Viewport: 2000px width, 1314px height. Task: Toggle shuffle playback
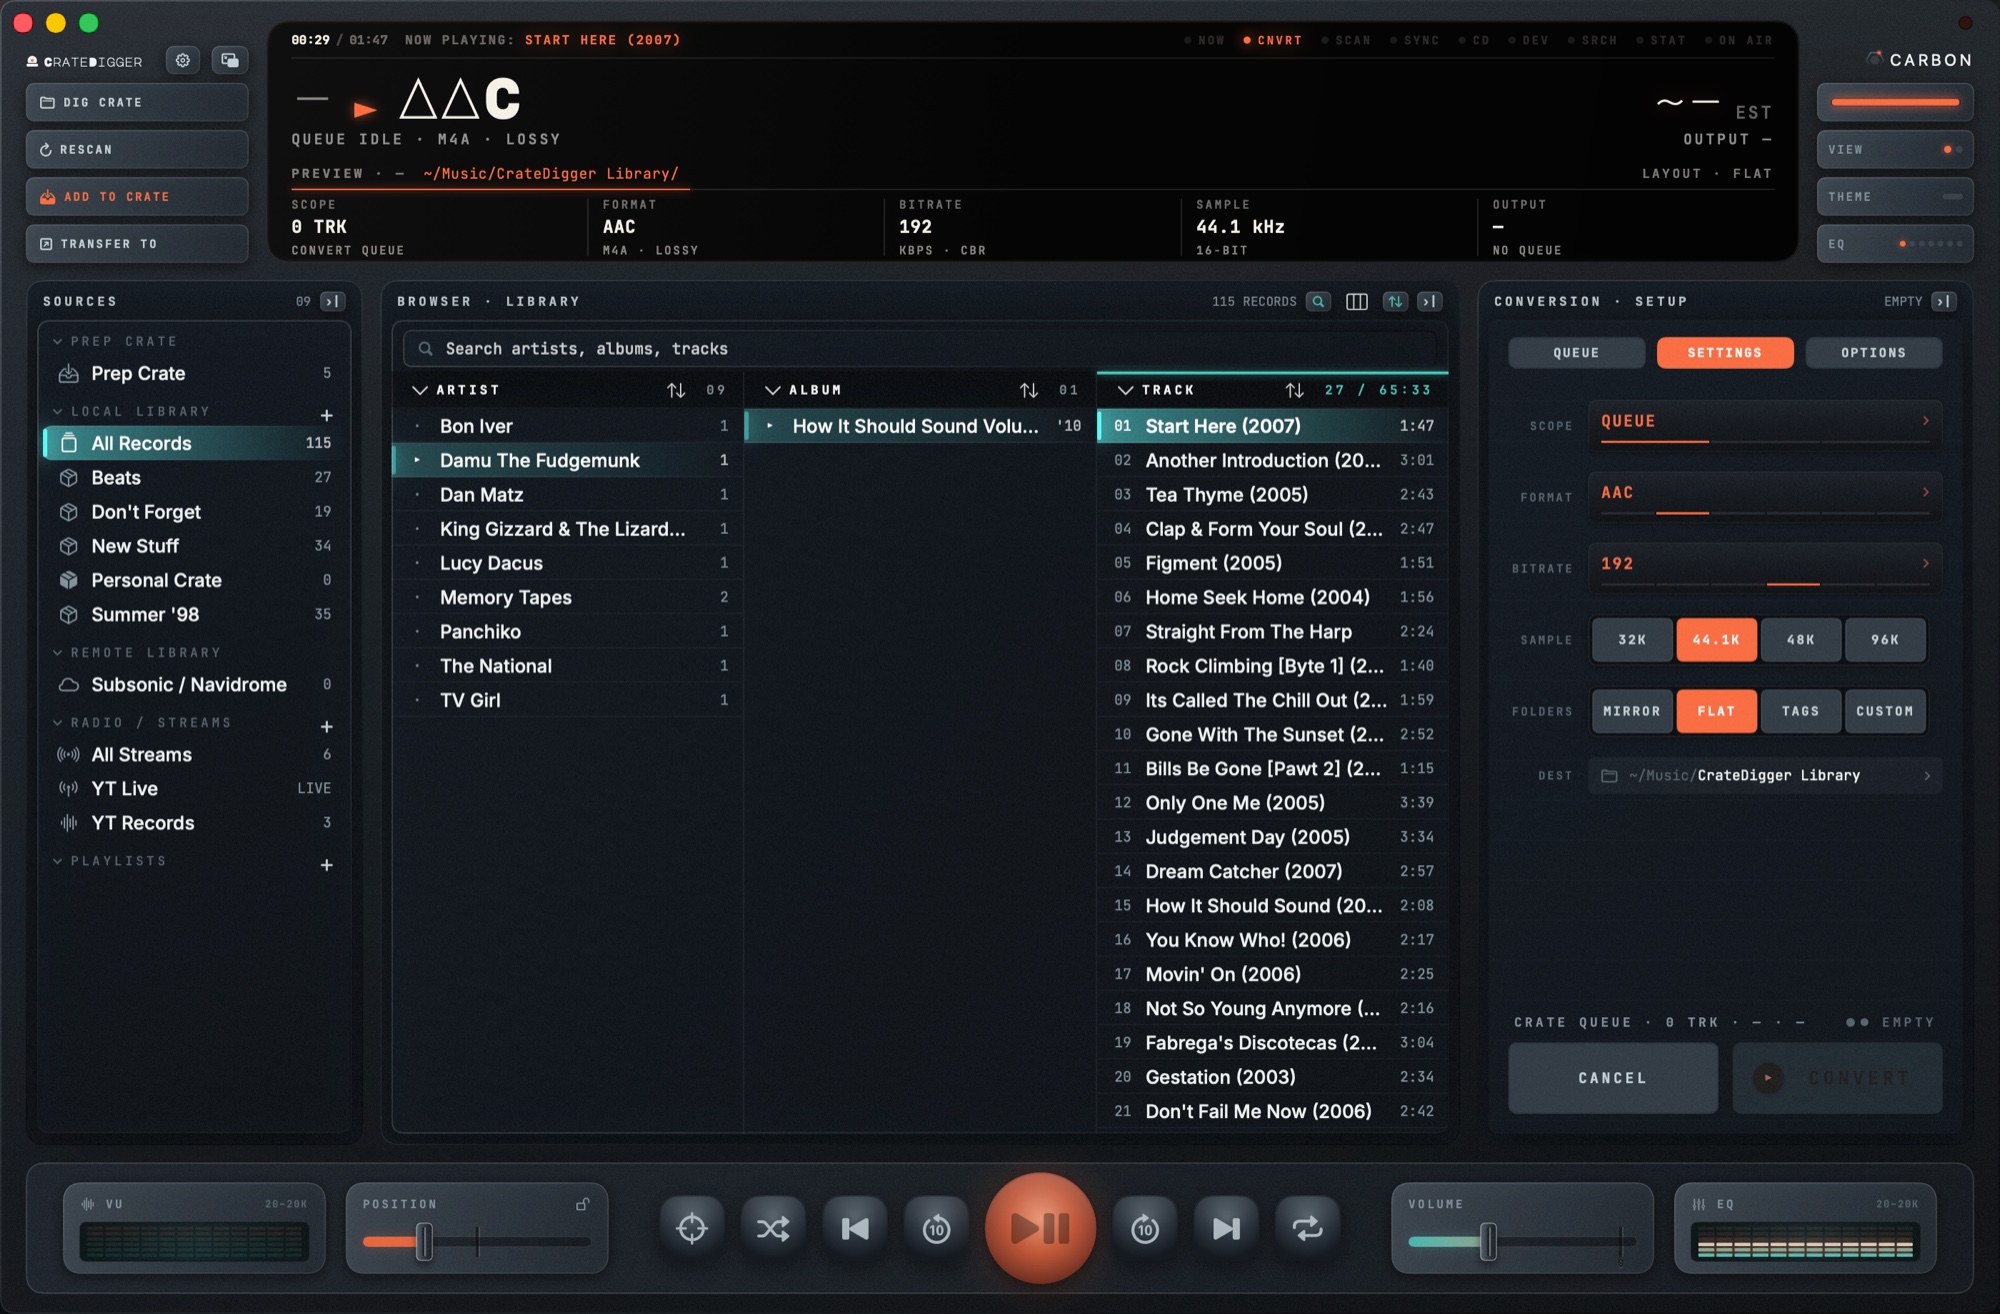coord(773,1228)
